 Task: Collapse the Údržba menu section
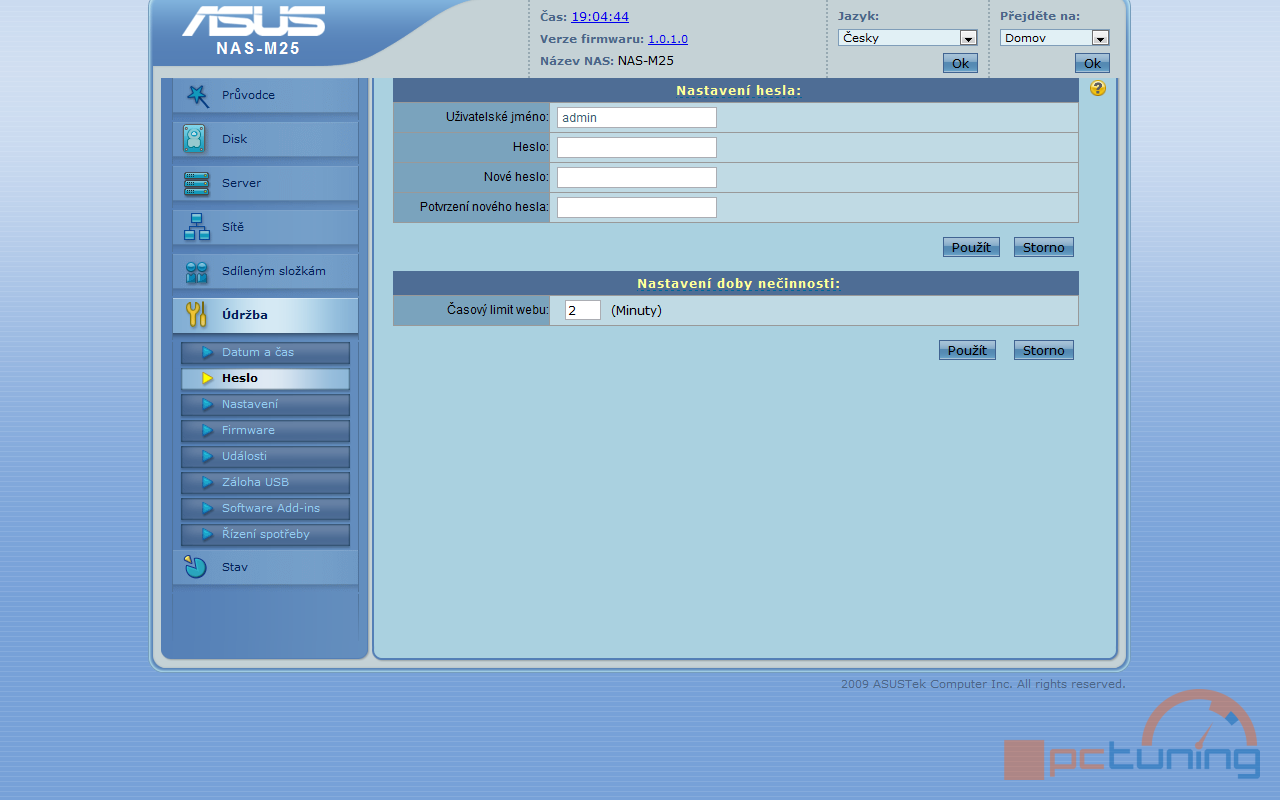pos(265,315)
